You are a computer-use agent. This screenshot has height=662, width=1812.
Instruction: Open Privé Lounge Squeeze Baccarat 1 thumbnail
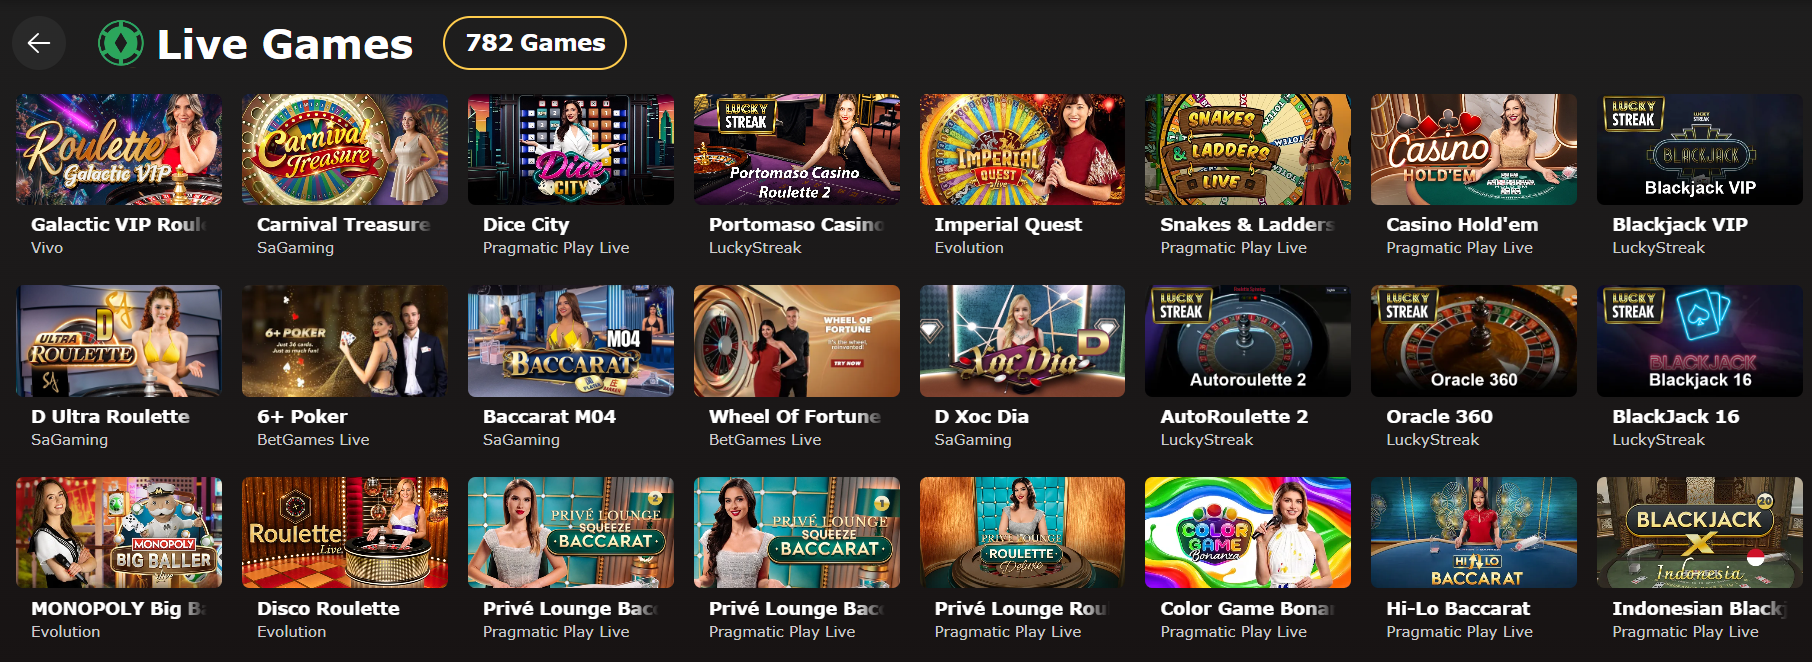(x=797, y=532)
